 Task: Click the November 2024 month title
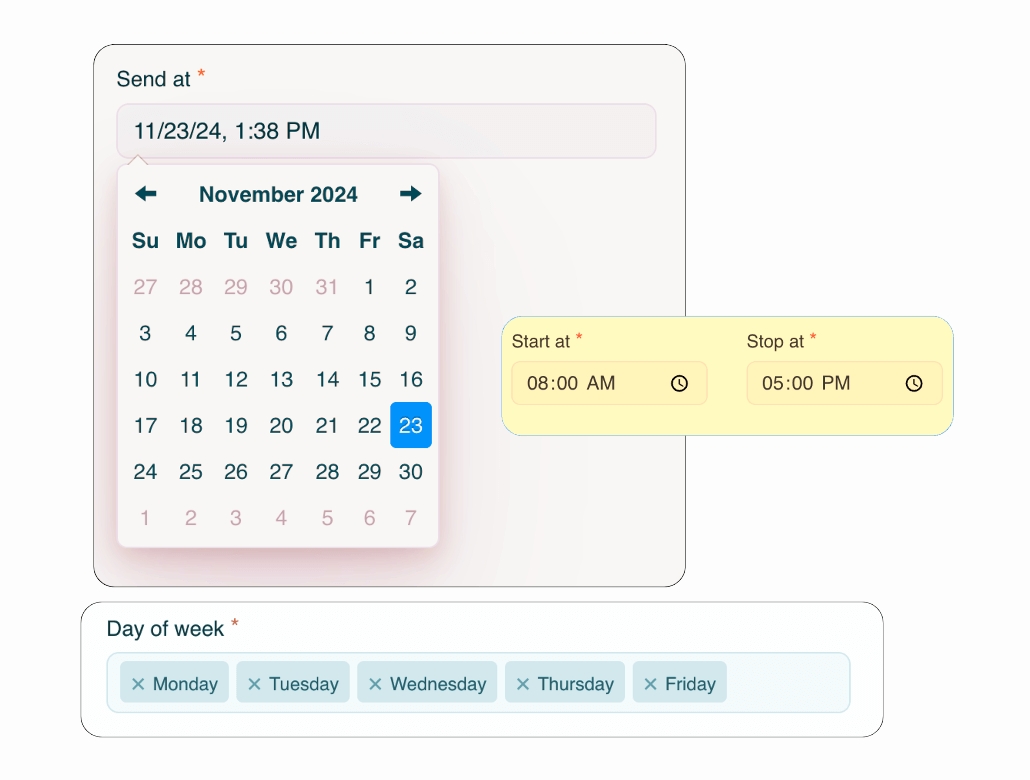pos(279,195)
